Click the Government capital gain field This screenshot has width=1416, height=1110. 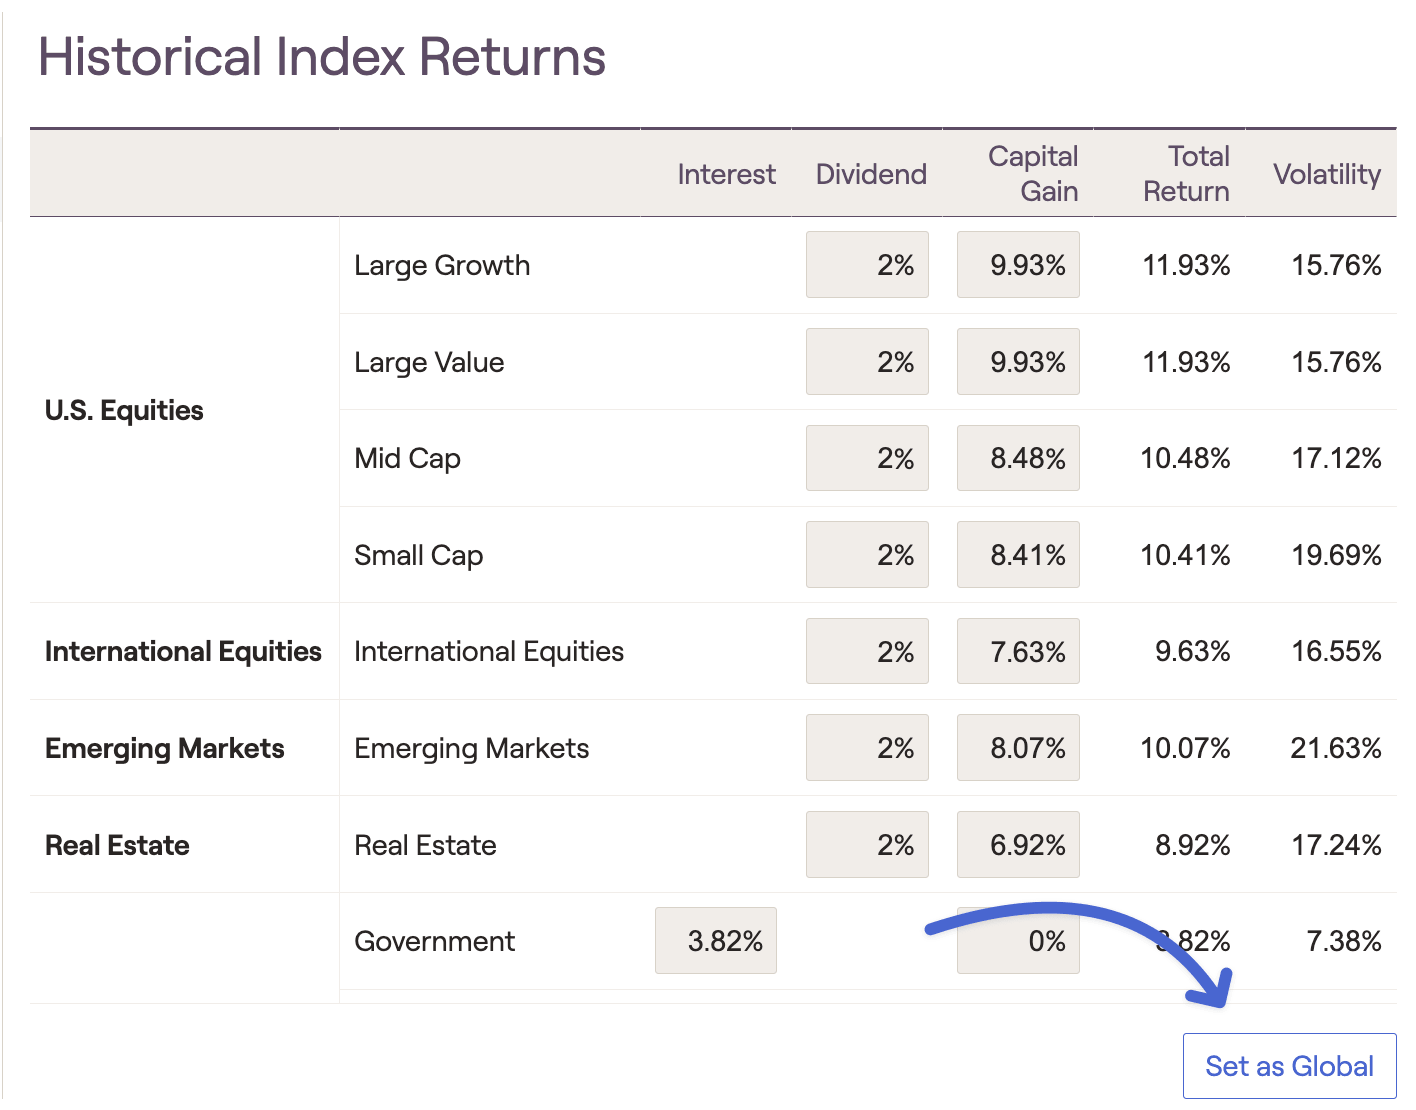coord(1018,941)
